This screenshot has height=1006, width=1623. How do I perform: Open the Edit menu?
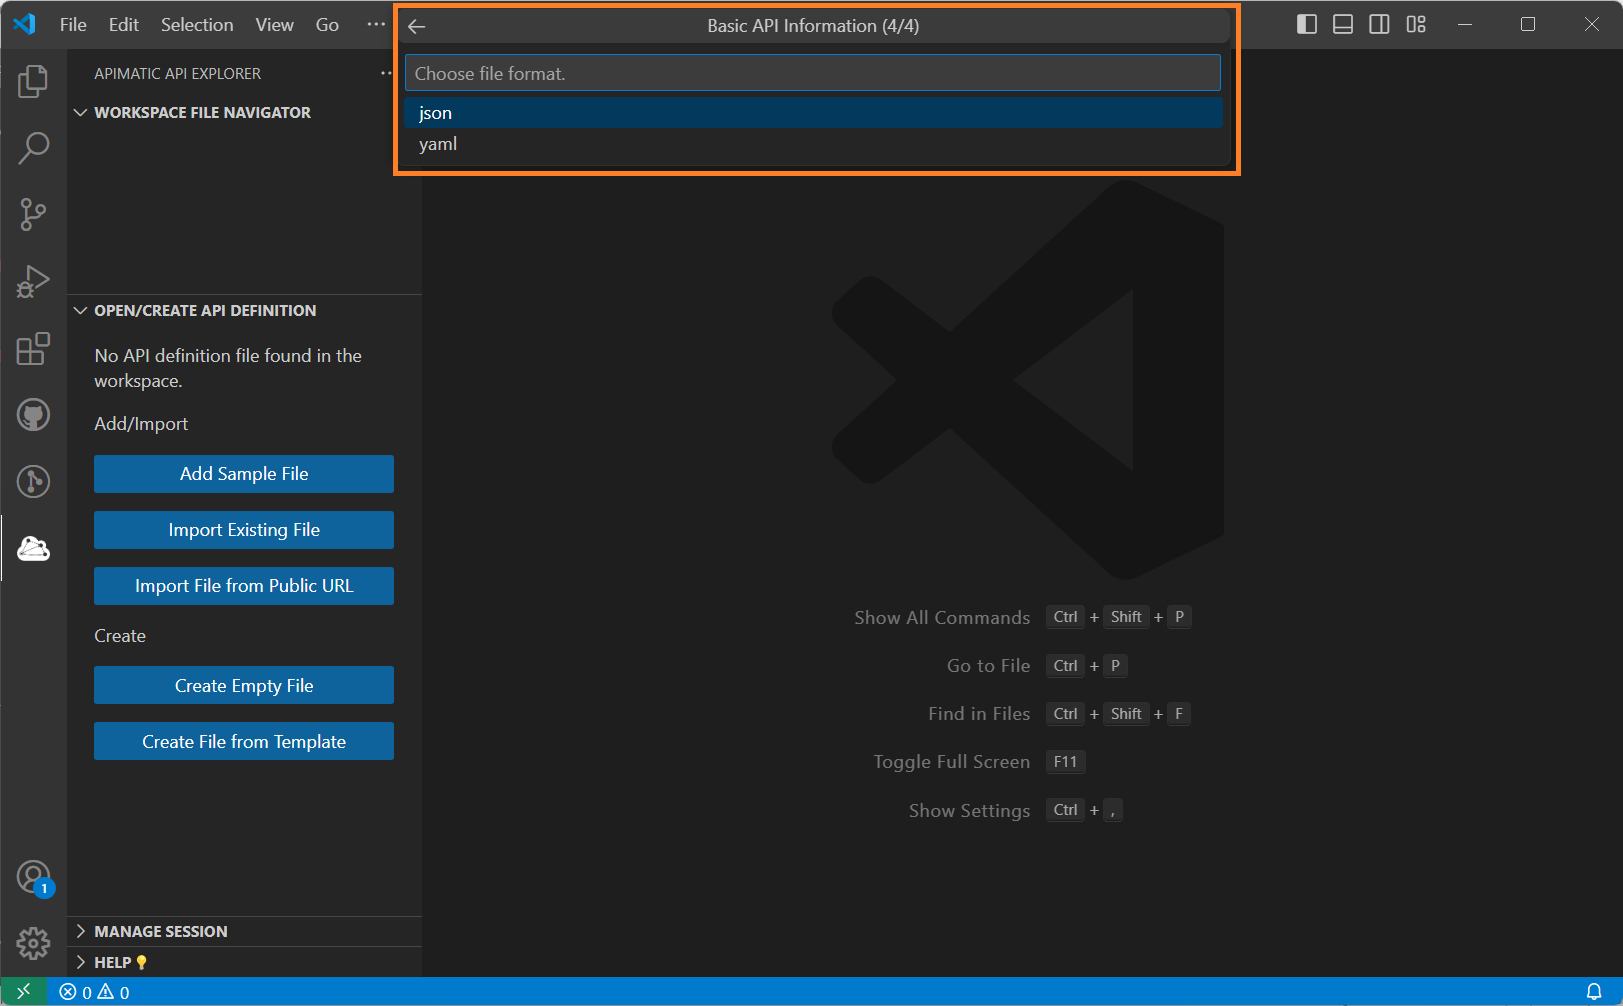tap(124, 24)
